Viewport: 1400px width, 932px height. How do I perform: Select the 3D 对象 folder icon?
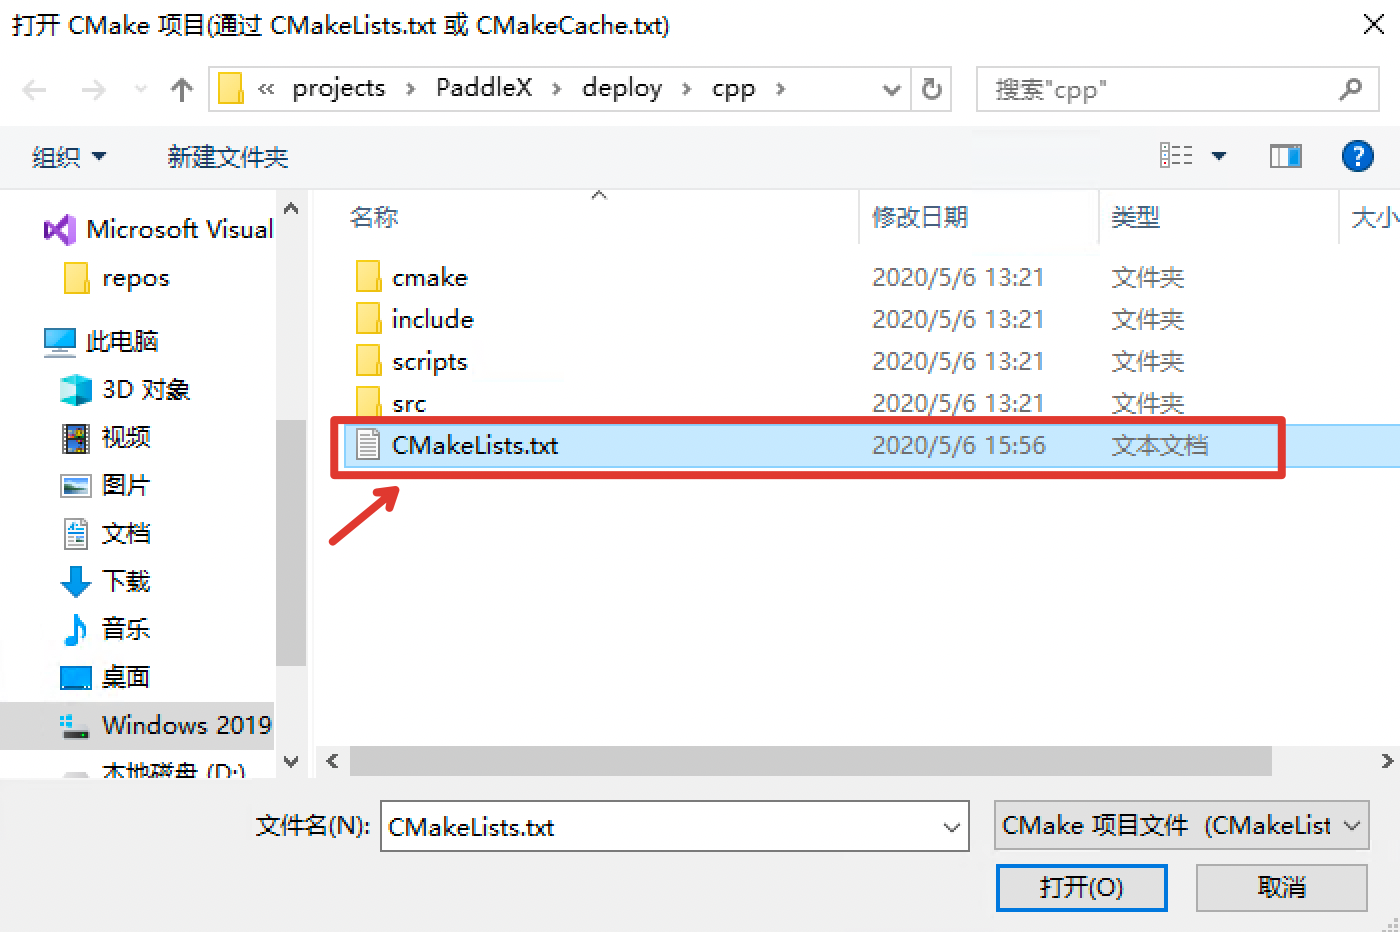76,389
